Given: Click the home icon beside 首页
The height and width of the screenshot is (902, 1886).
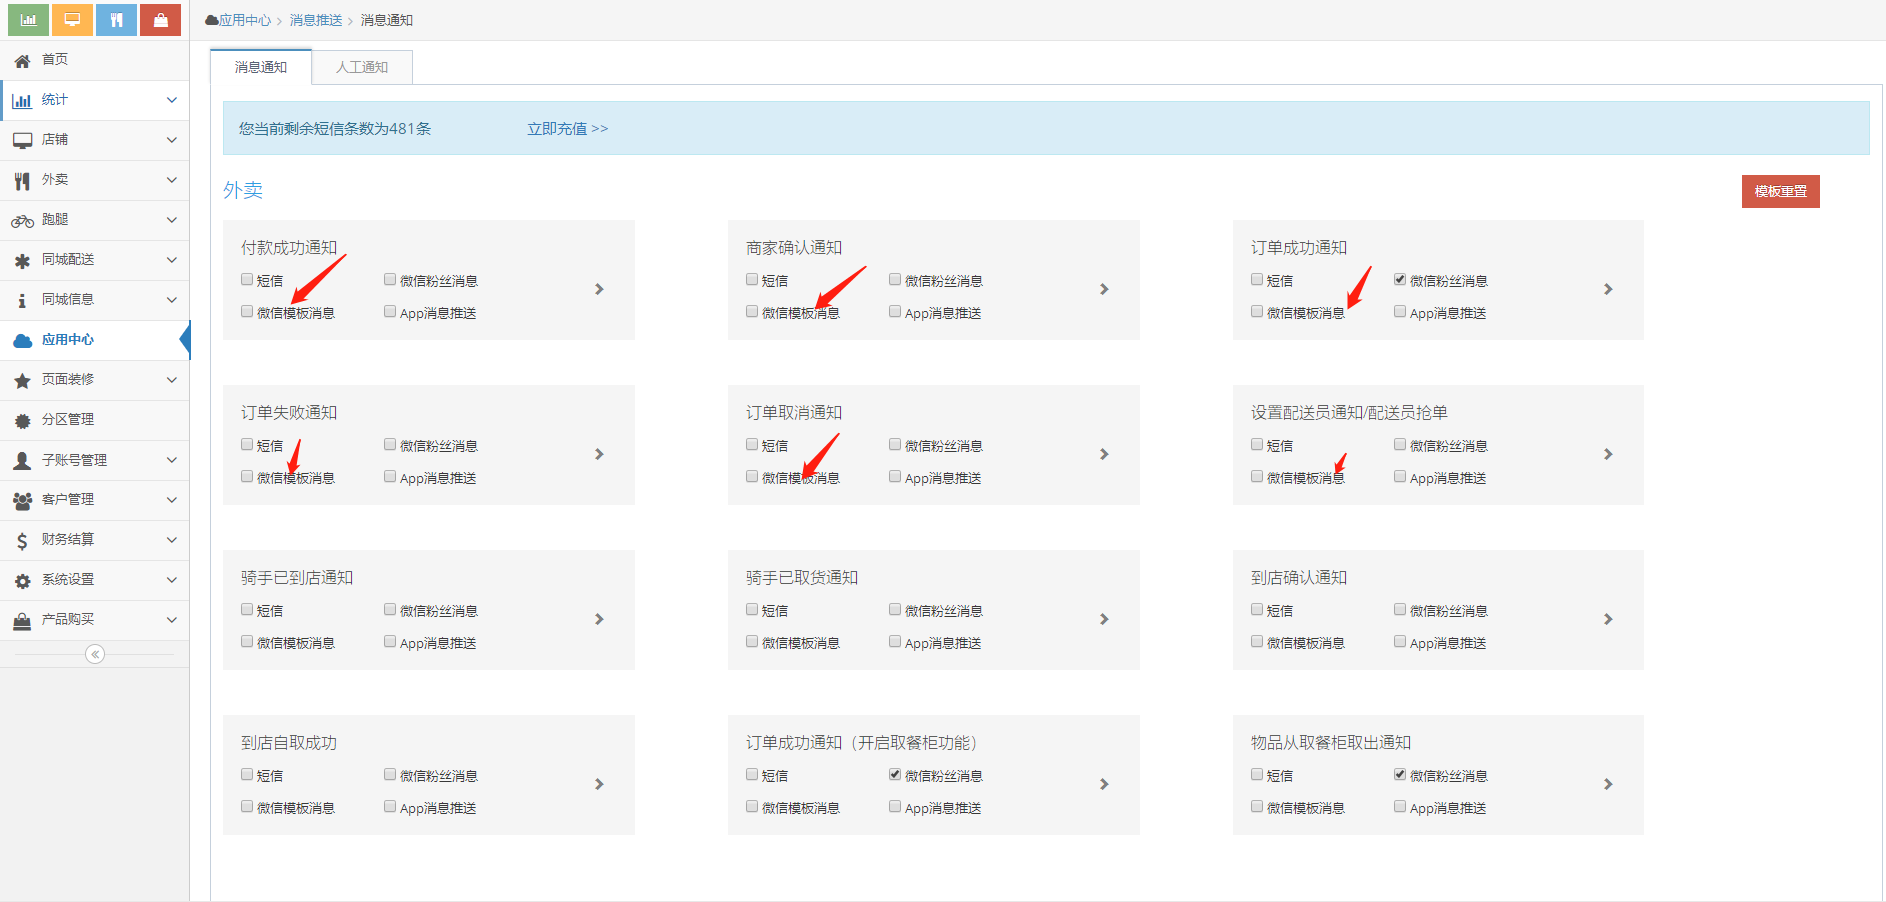Looking at the screenshot, I should point(22,61).
